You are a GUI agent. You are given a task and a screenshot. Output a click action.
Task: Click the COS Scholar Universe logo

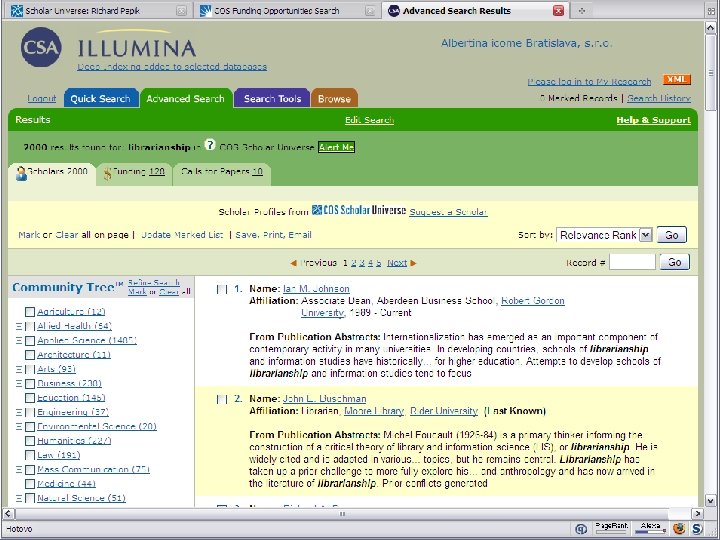pyautogui.click(x=359, y=210)
